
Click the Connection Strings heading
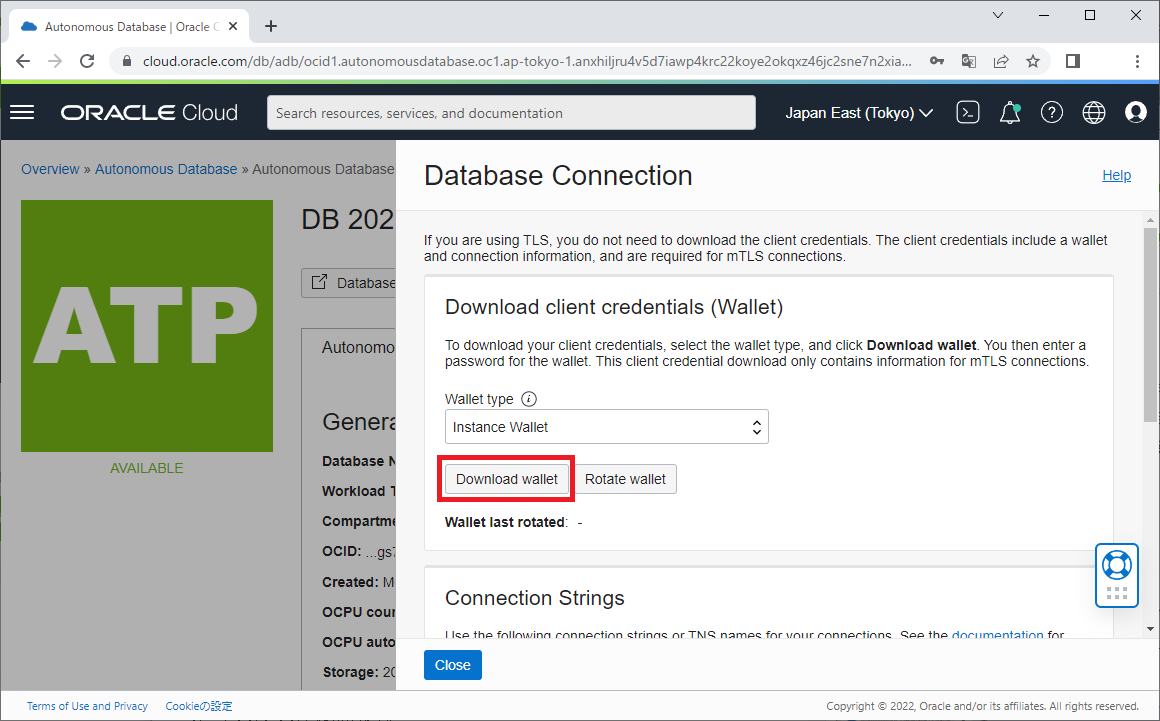click(x=534, y=598)
